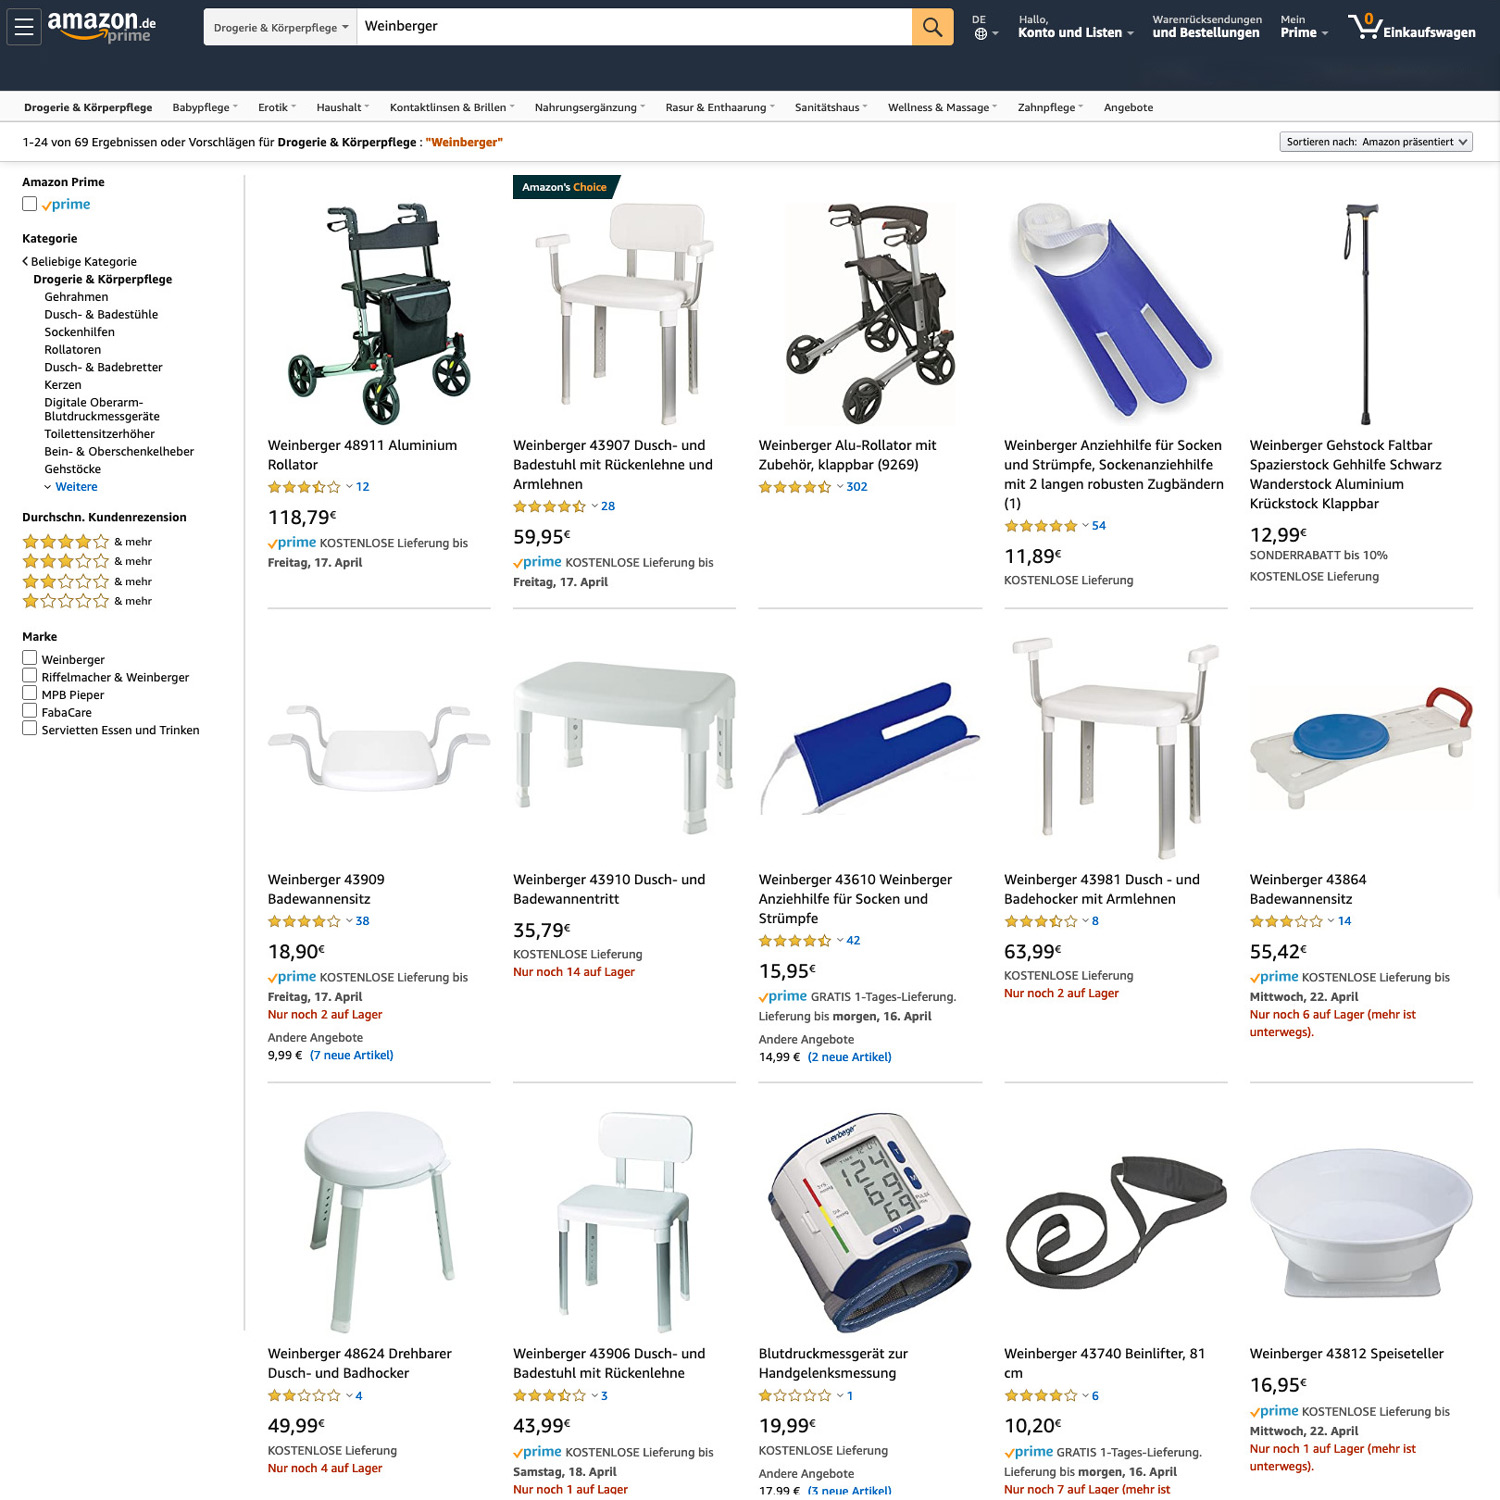Viewport: 1500px width, 1500px height.
Task: Open the blood pressure monitor product image
Action: click(870, 1221)
